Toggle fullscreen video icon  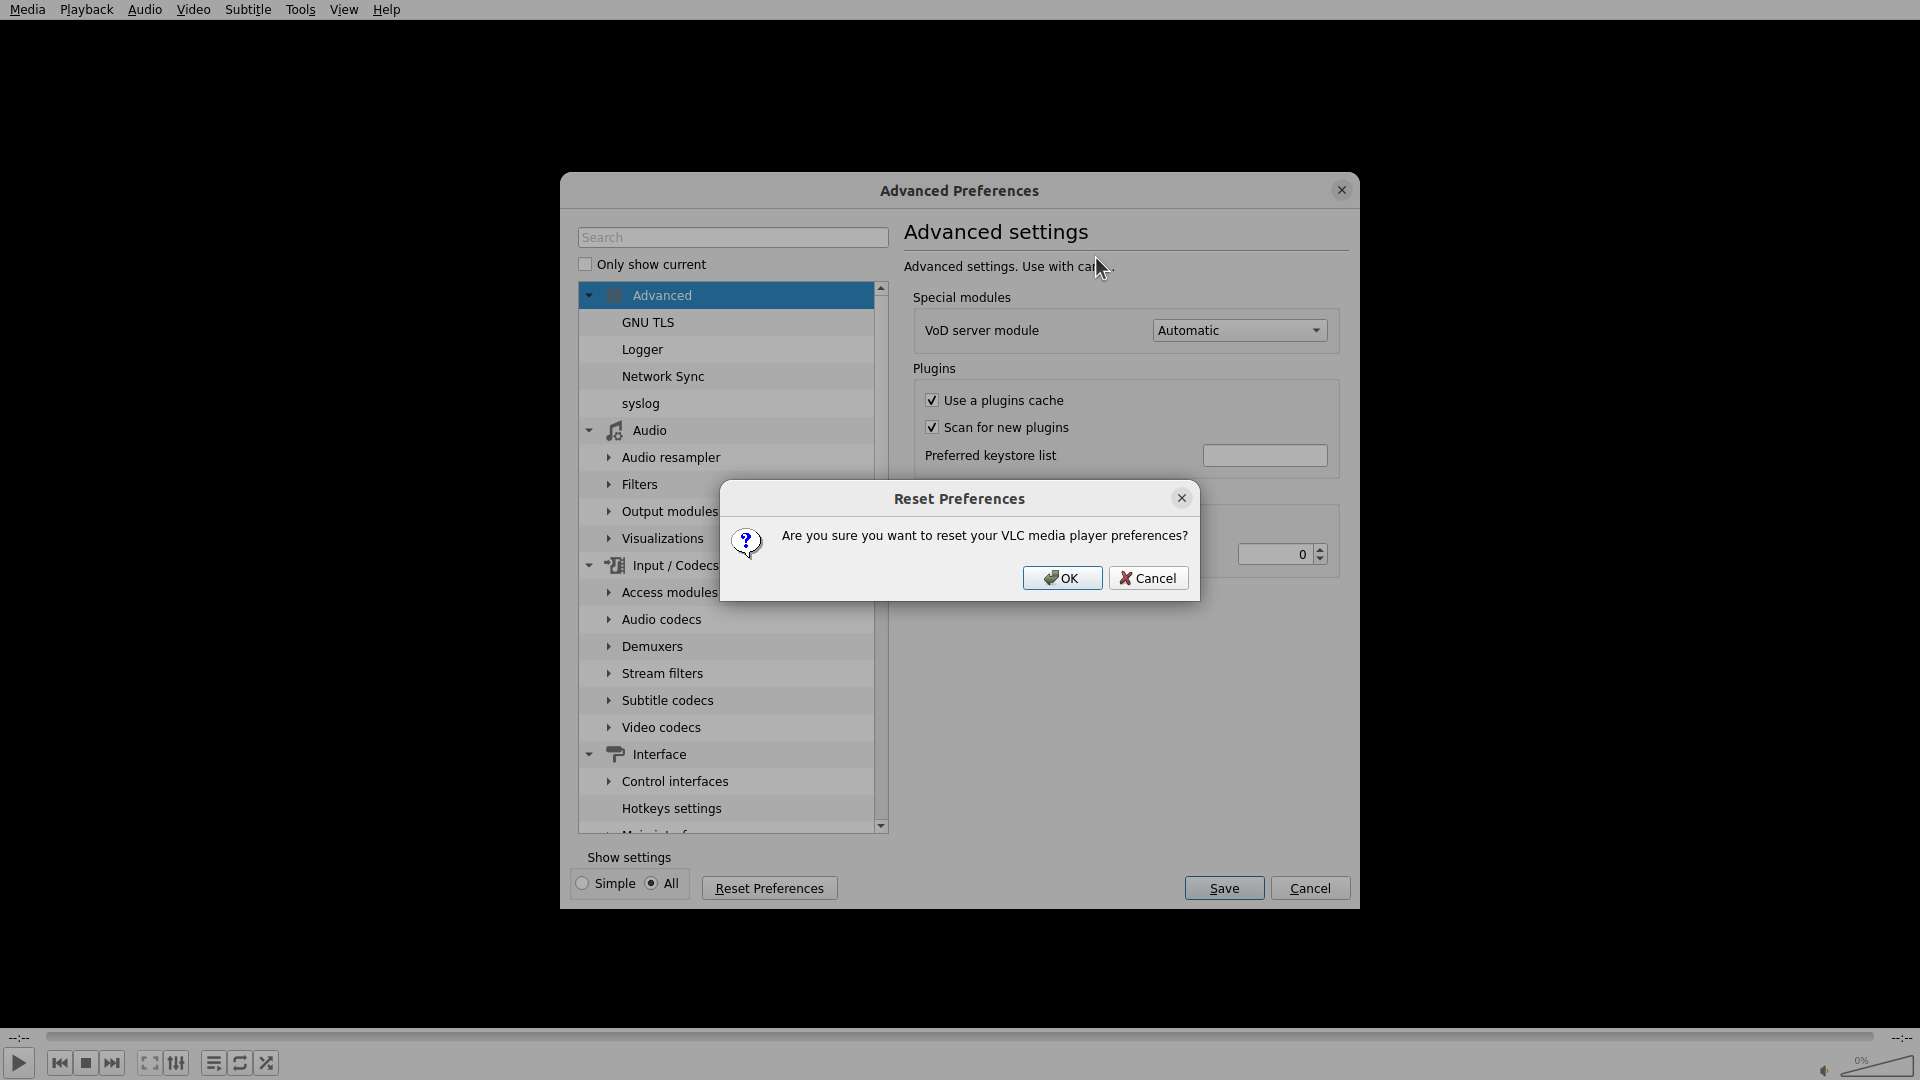149,1063
